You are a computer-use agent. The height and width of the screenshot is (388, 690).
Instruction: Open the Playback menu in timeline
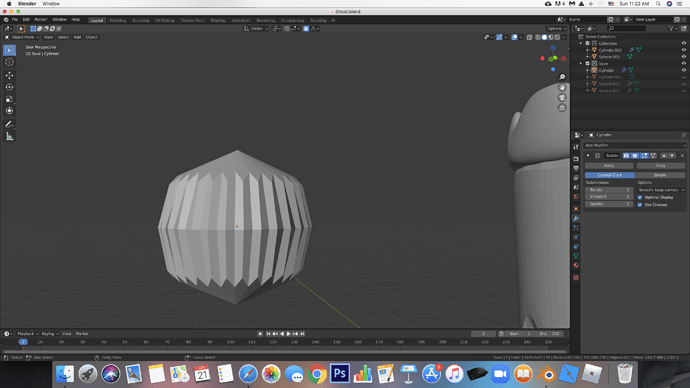pos(27,334)
